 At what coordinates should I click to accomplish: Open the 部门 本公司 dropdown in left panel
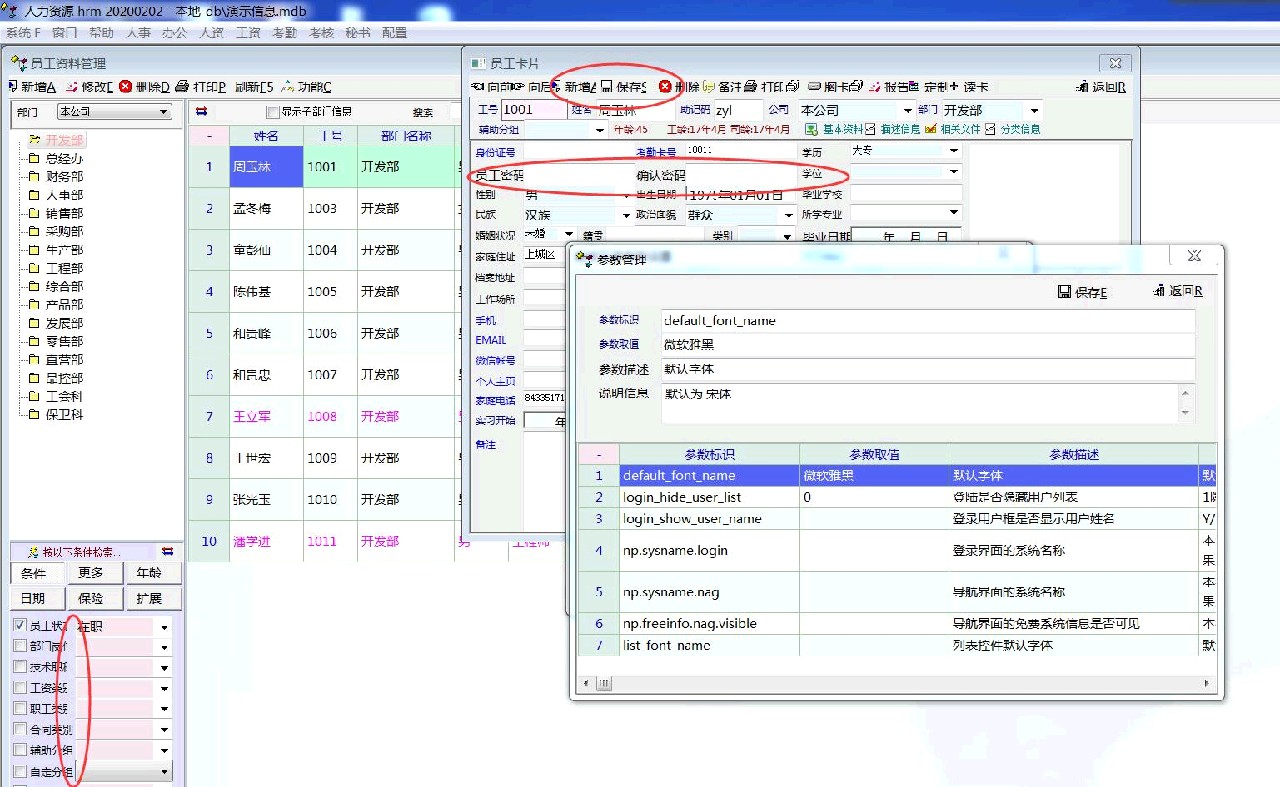pos(164,112)
